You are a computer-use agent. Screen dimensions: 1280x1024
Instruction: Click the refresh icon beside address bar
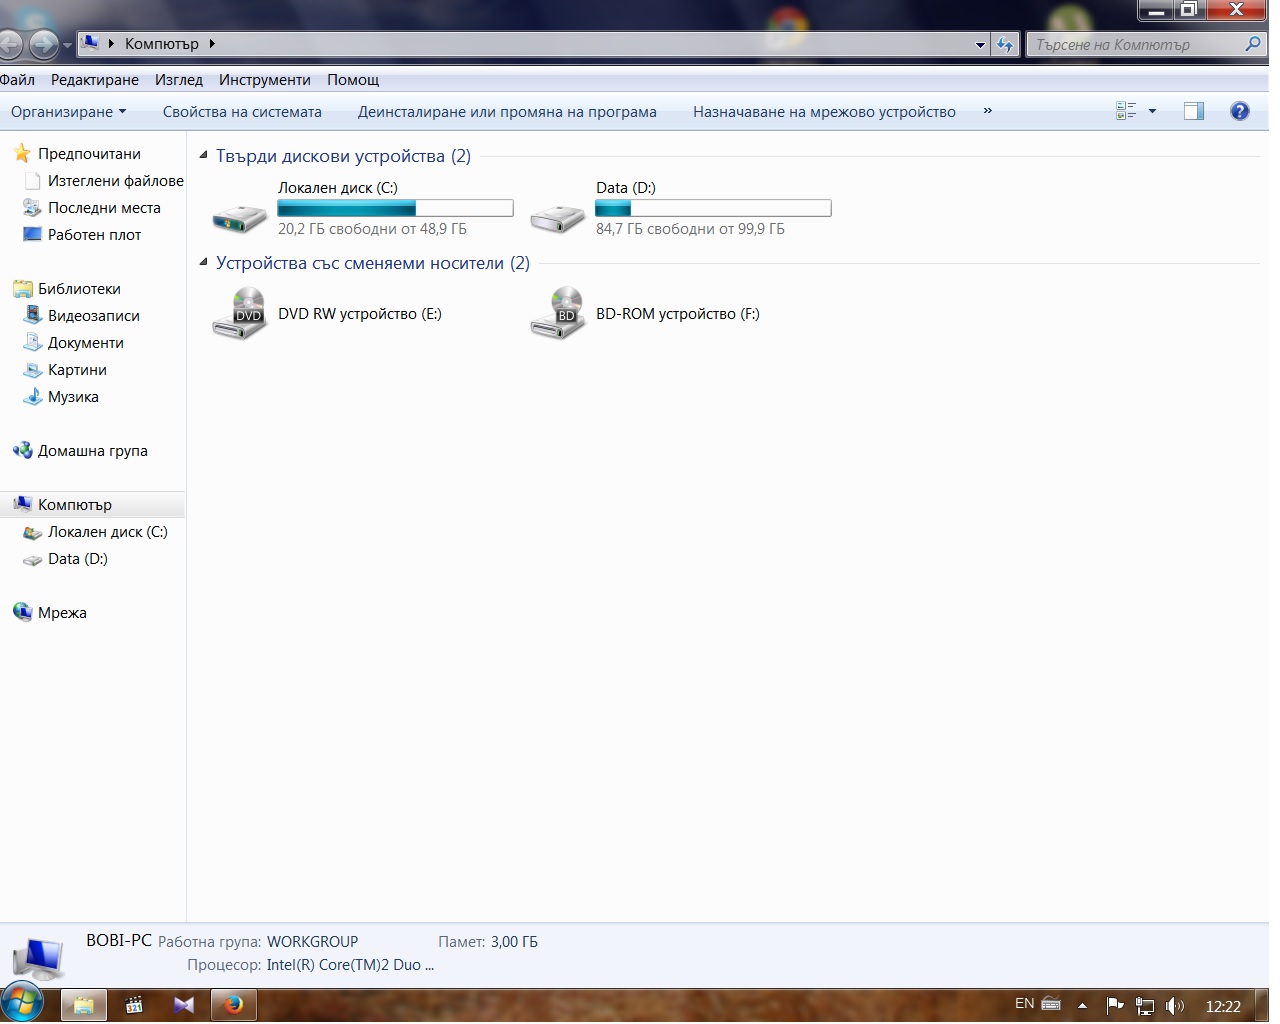(1005, 44)
